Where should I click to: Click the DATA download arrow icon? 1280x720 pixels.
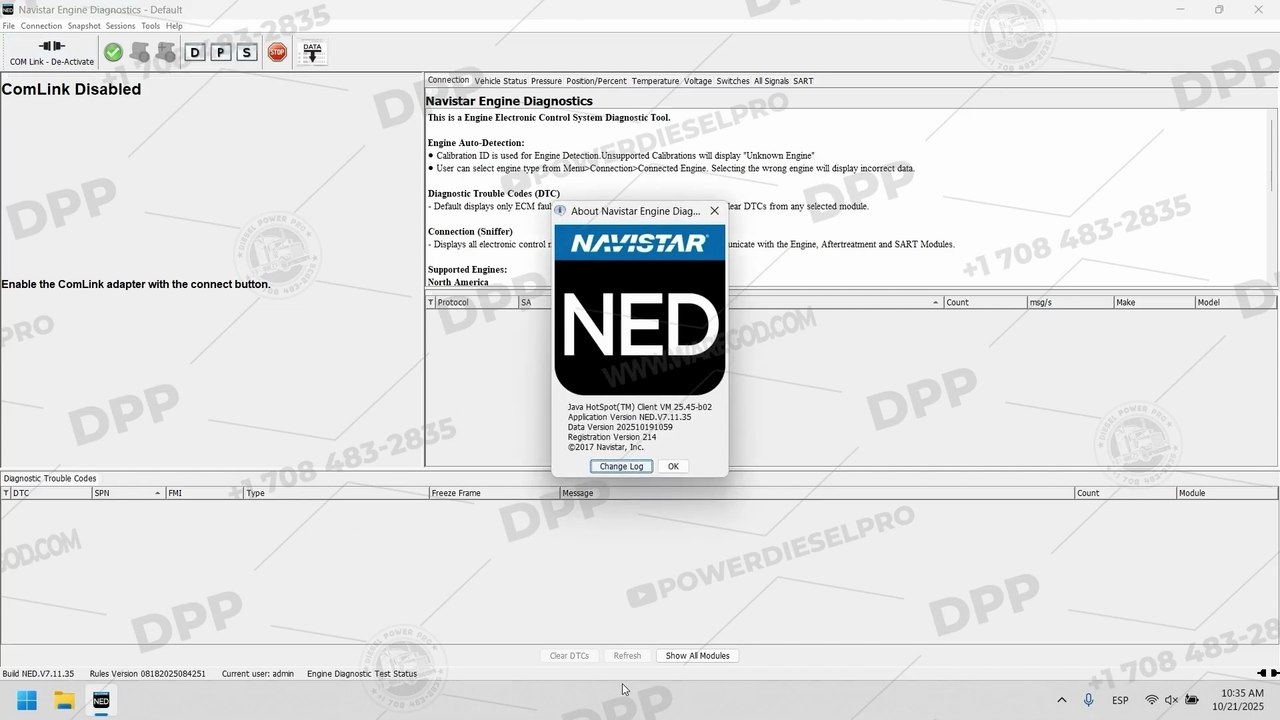[312, 52]
